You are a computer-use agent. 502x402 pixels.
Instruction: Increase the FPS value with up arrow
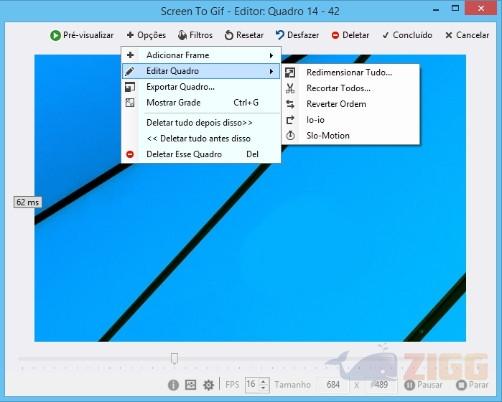pyautogui.click(x=263, y=382)
